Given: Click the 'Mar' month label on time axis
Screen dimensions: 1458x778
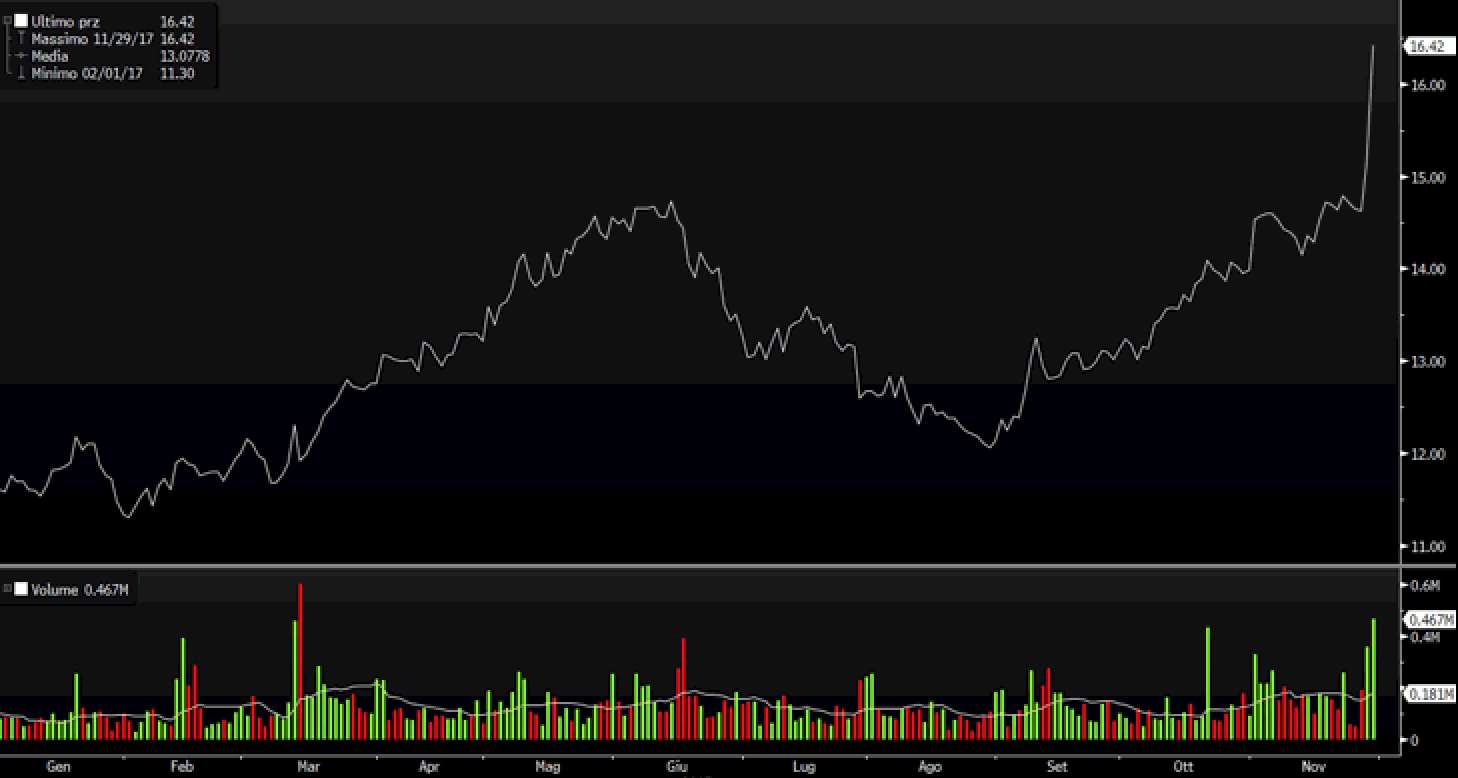Looking at the screenshot, I should [x=308, y=767].
